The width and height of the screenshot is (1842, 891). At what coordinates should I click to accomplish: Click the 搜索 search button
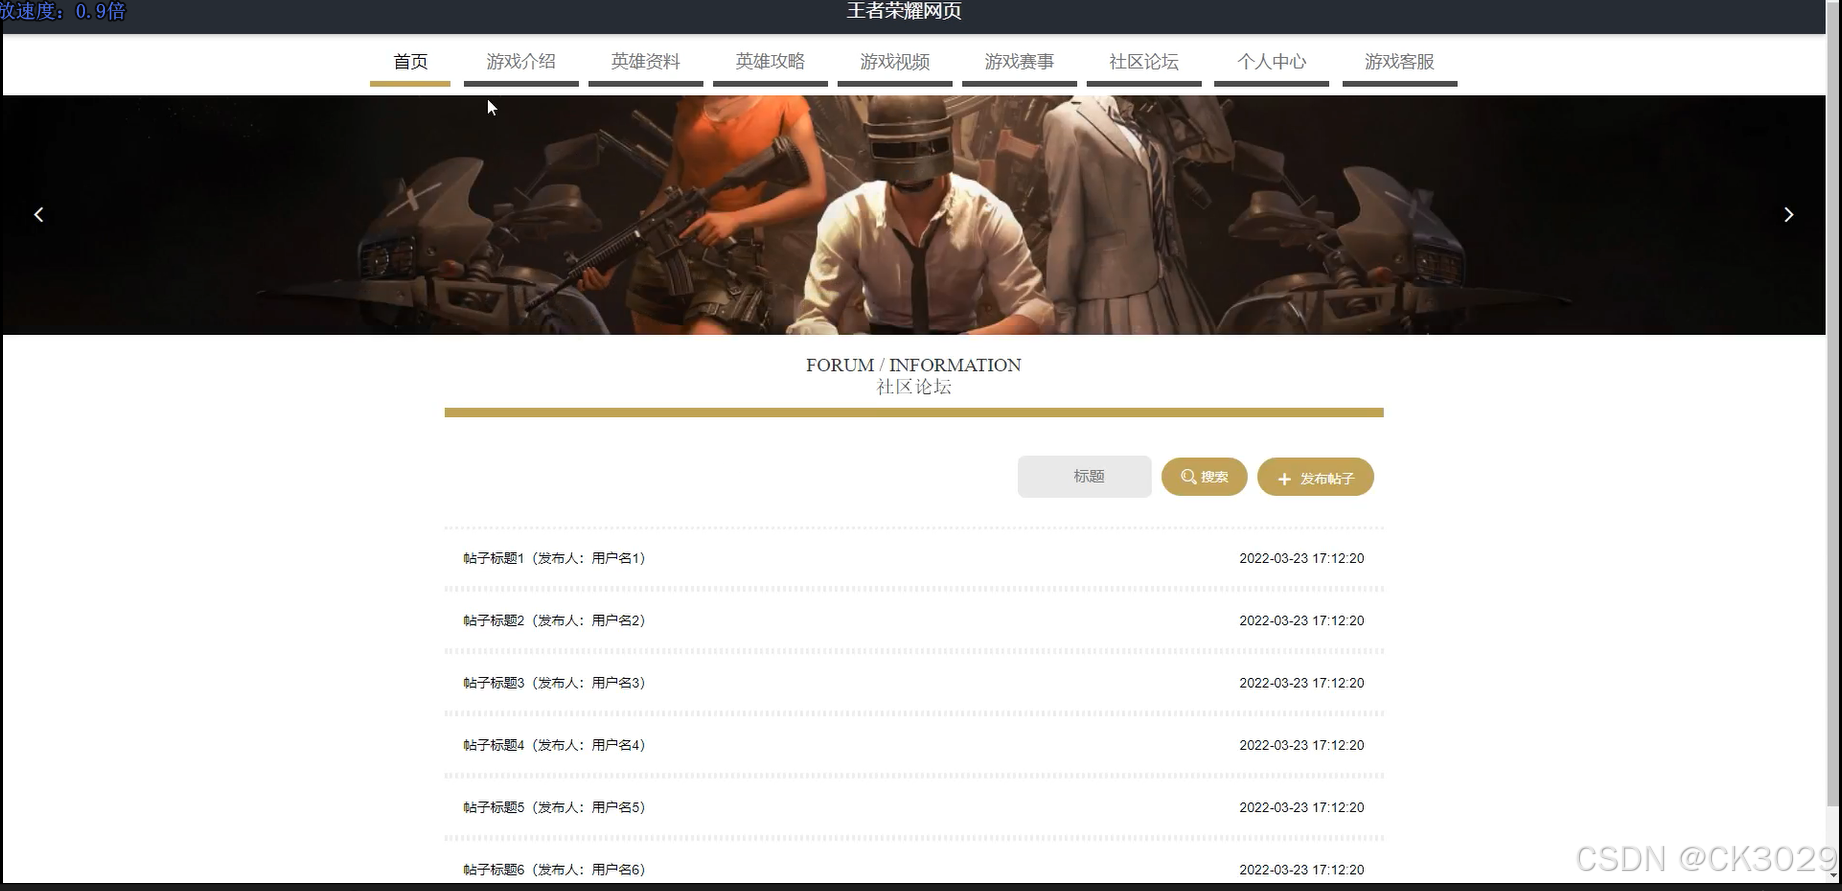(1204, 477)
